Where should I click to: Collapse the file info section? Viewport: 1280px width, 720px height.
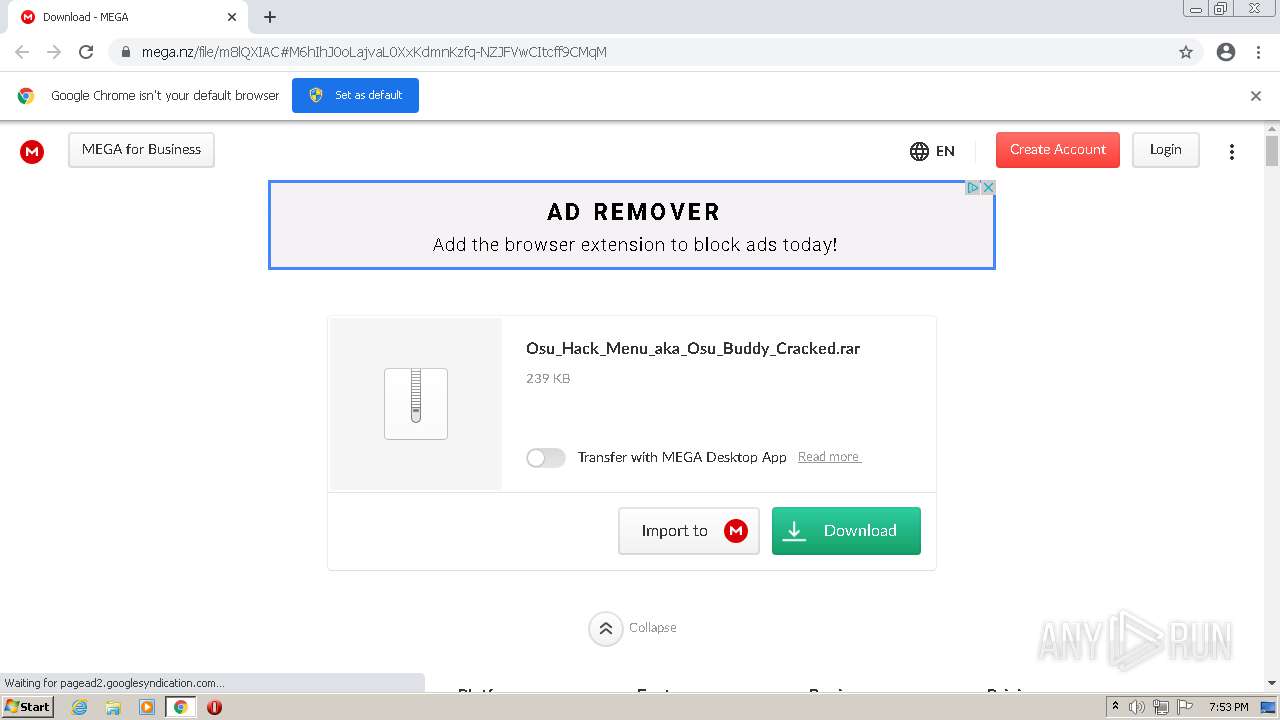[x=606, y=628]
